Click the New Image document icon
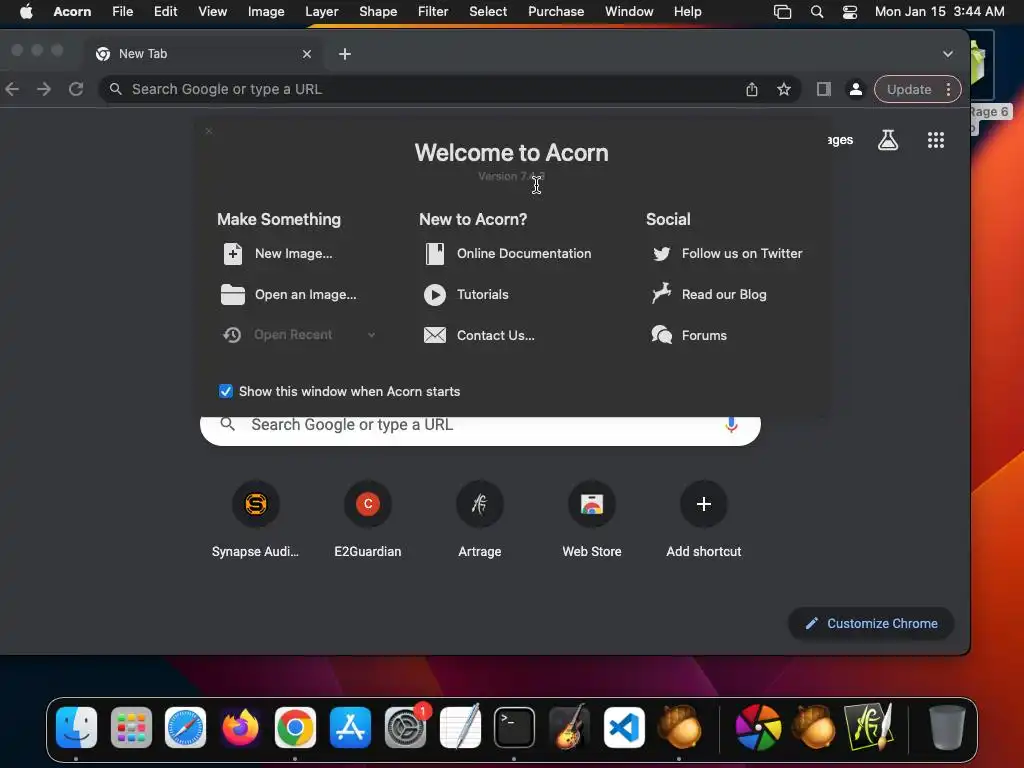The height and width of the screenshot is (768, 1024). 232,253
